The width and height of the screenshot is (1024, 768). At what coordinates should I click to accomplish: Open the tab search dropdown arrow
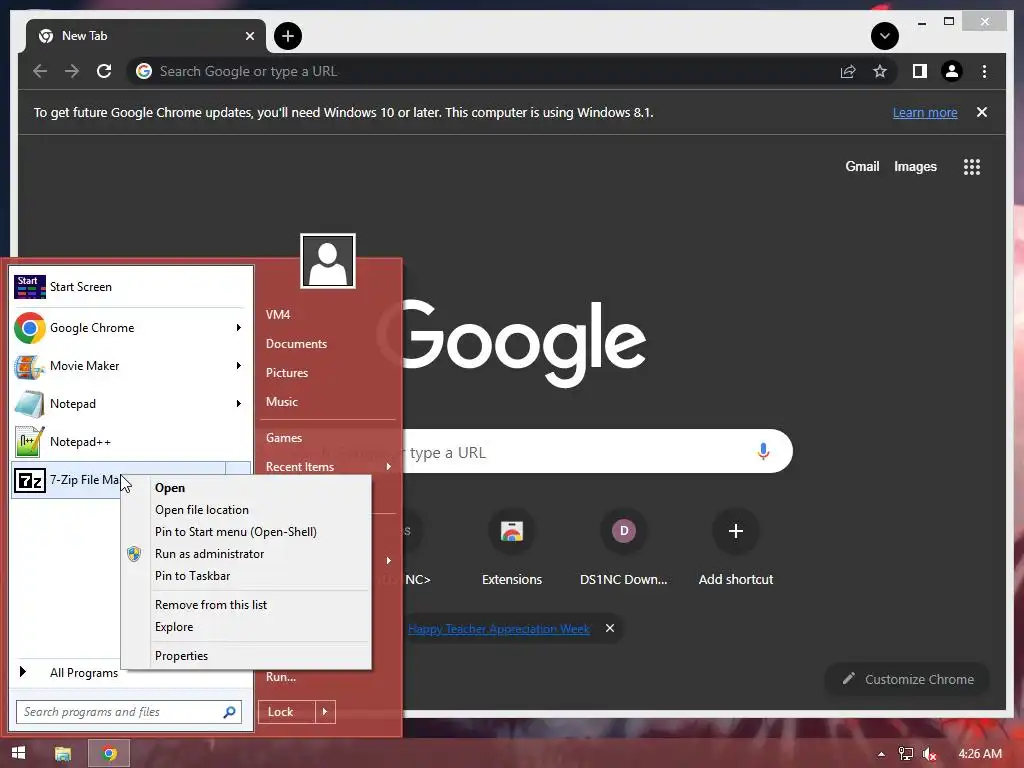point(884,36)
